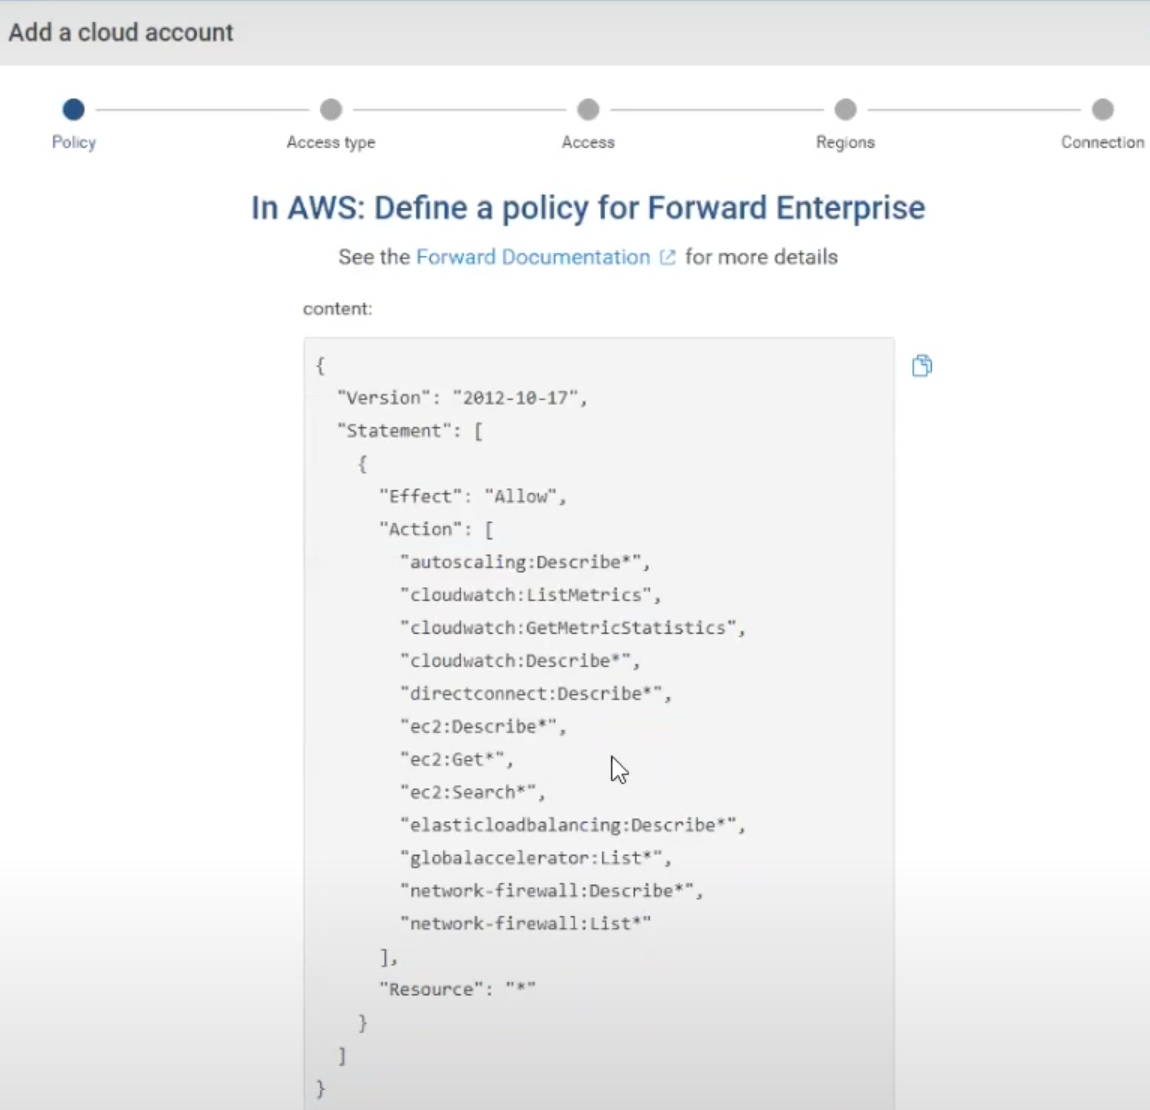1150x1110 pixels.
Task: Select the 'Policy' step label
Action: 74,142
